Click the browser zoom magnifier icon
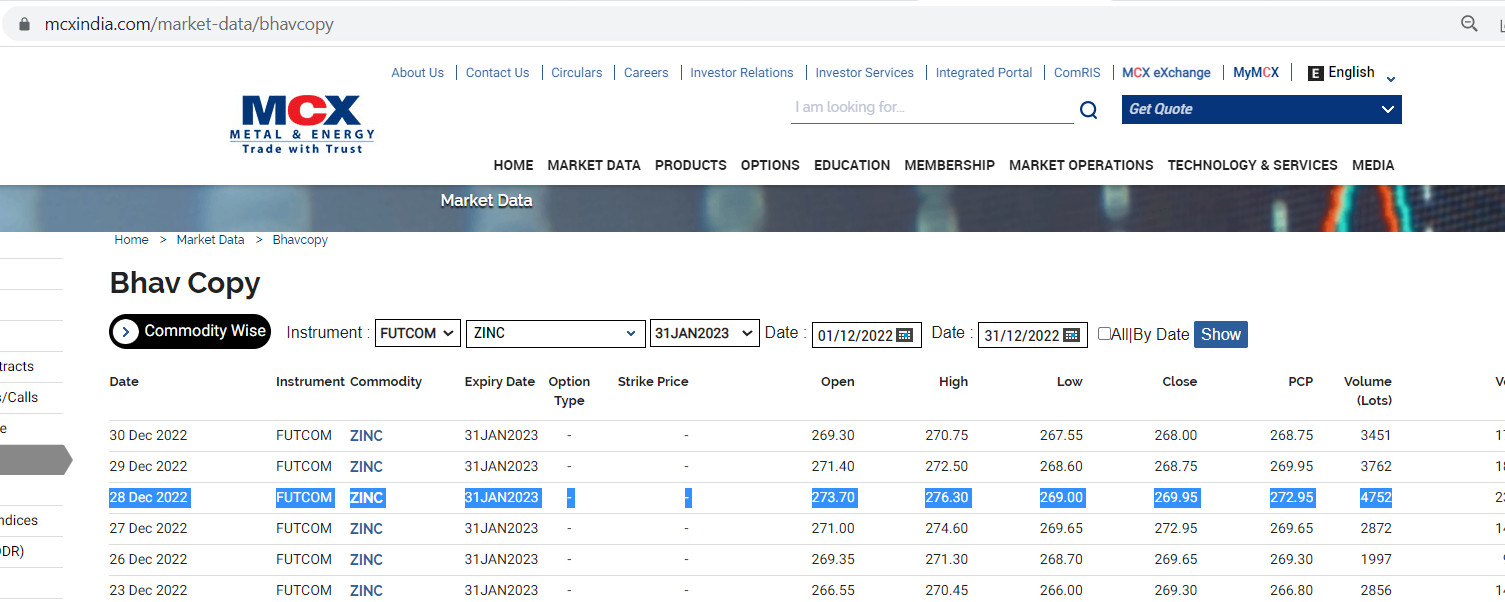This screenshot has height=602, width=1505. tap(1469, 24)
